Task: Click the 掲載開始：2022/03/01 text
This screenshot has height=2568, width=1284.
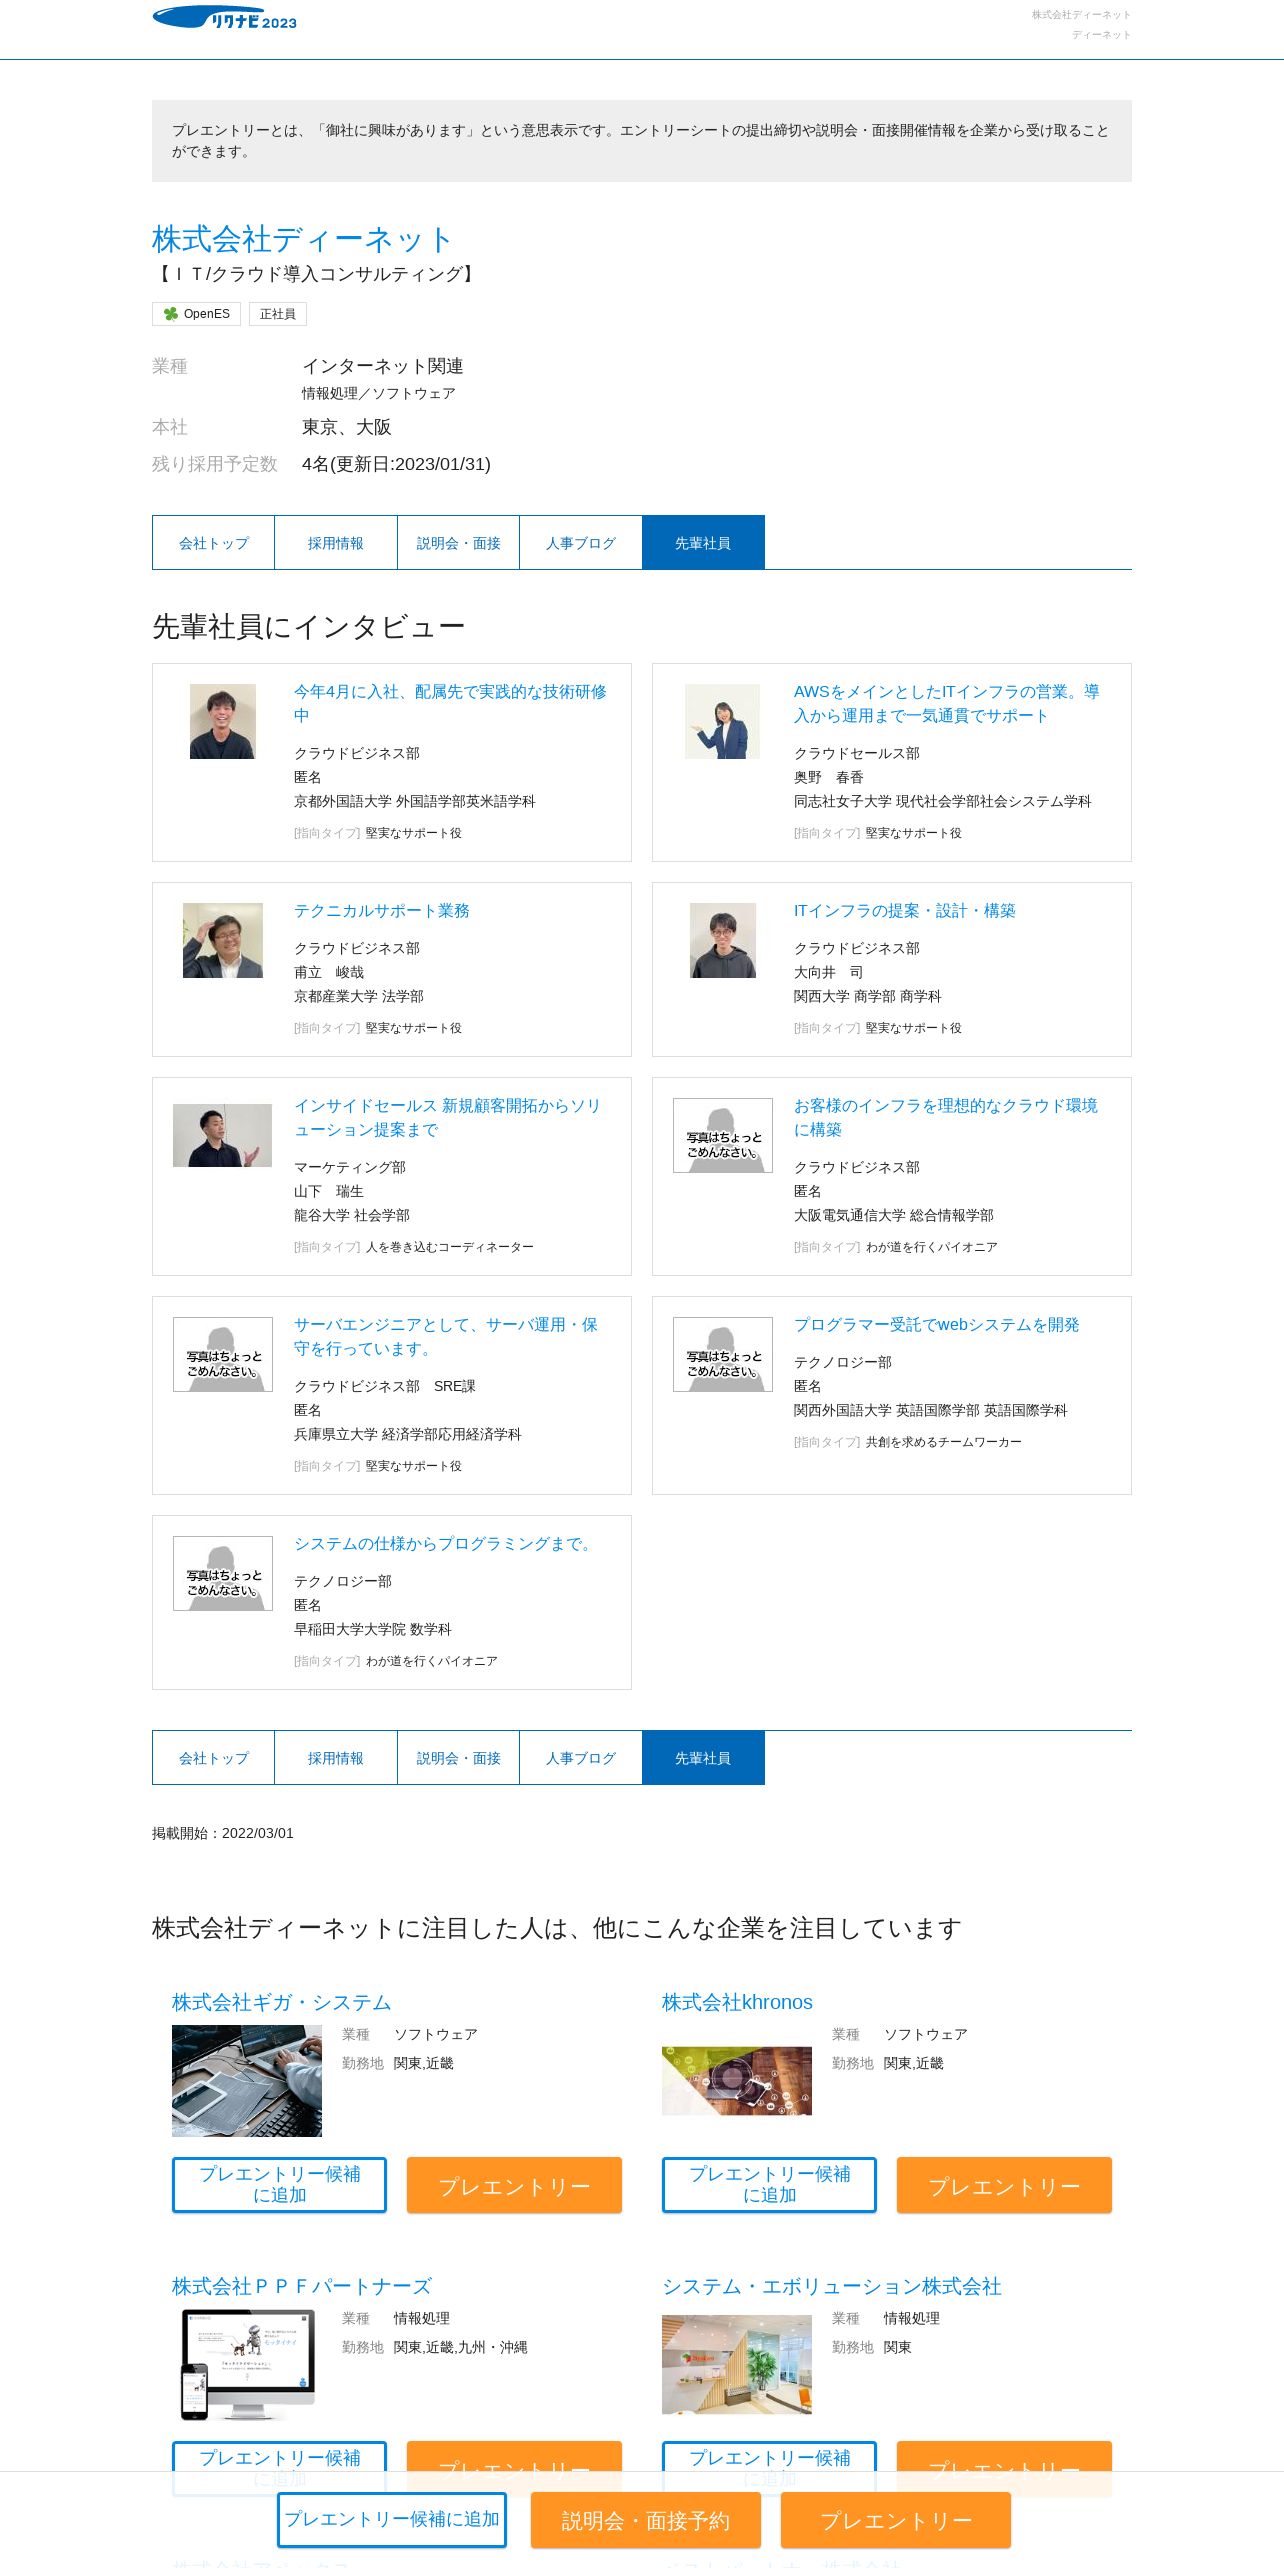Action: click(223, 1833)
